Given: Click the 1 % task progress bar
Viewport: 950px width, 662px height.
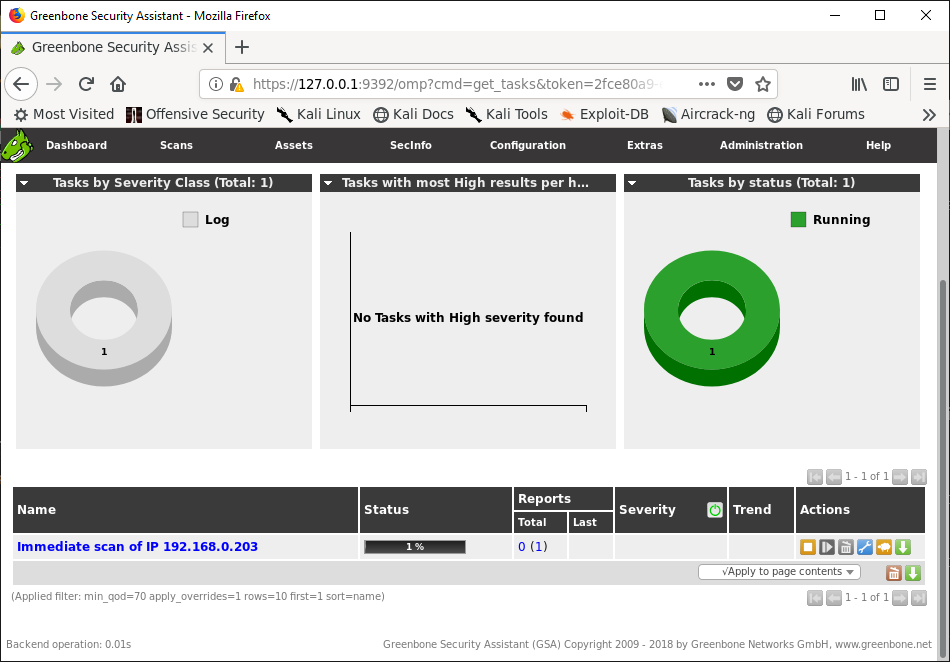Looking at the screenshot, I should (415, 547).
